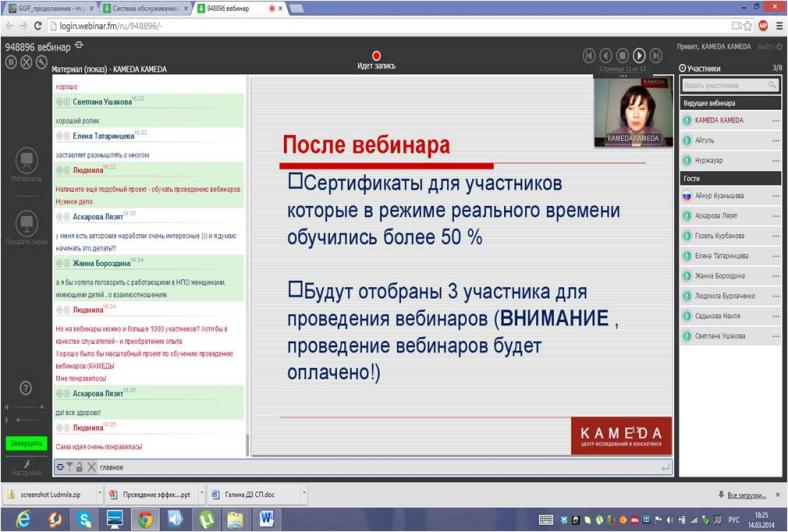Image resolution: width=788 pixels, height=532 pixels.
Task: Select participant Гозель Курбанова in the list
Action: 730,236
